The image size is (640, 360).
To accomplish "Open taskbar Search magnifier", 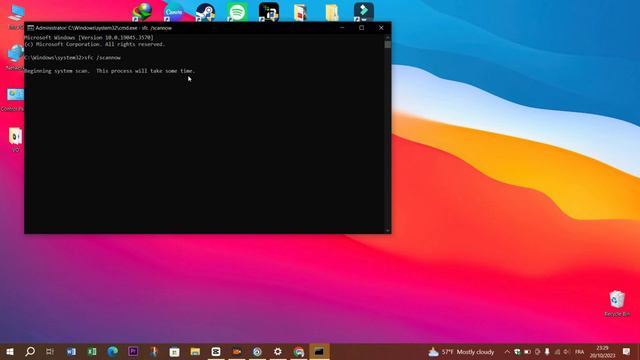I will click(x=30, y=351).
